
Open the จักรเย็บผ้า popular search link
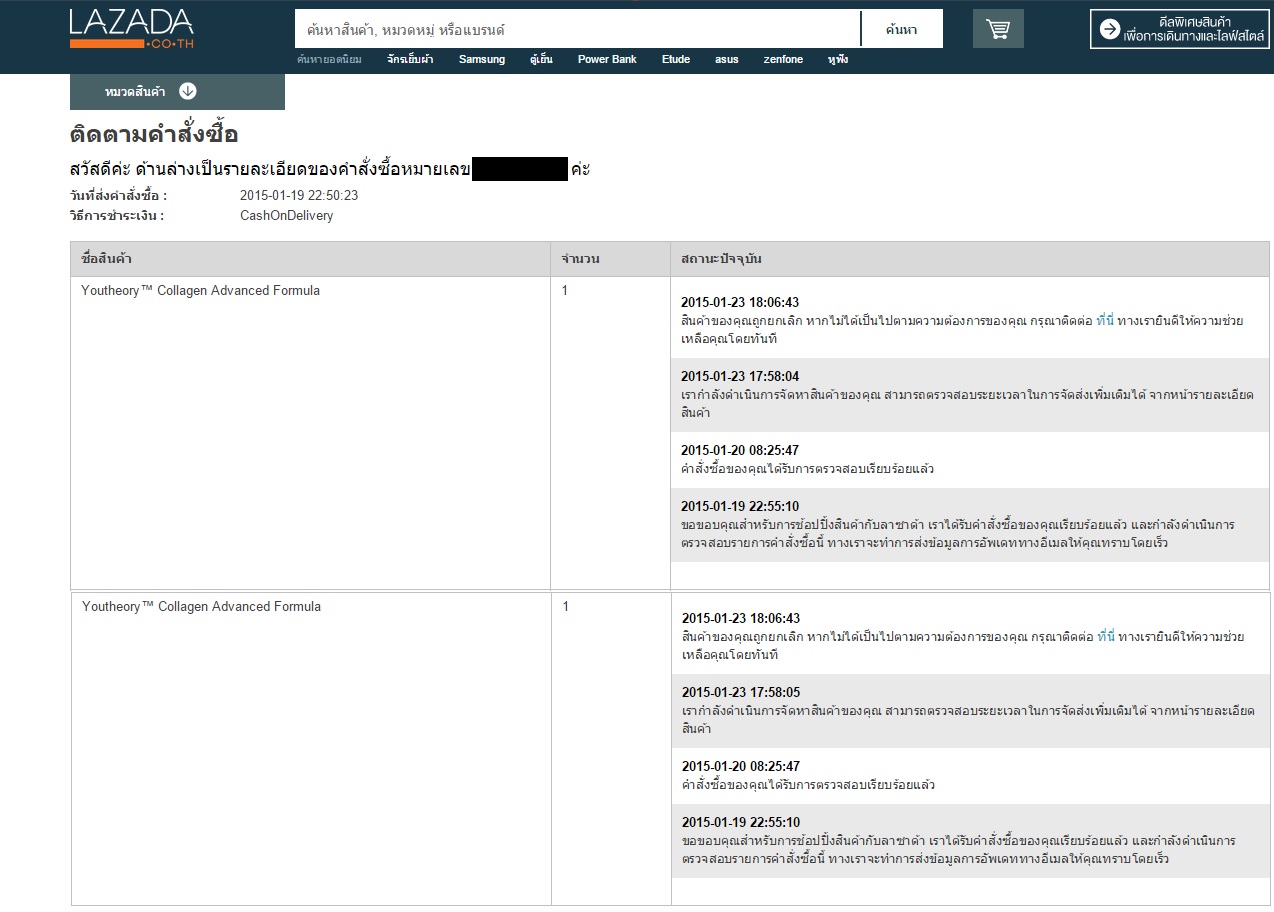(x=410, y=60)
